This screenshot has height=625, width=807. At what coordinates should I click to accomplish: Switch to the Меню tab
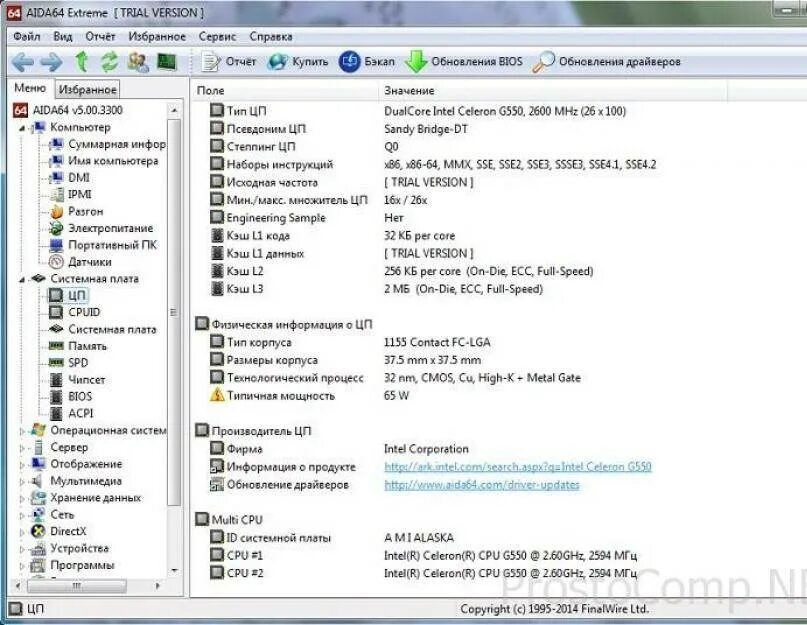click(30, 88)
